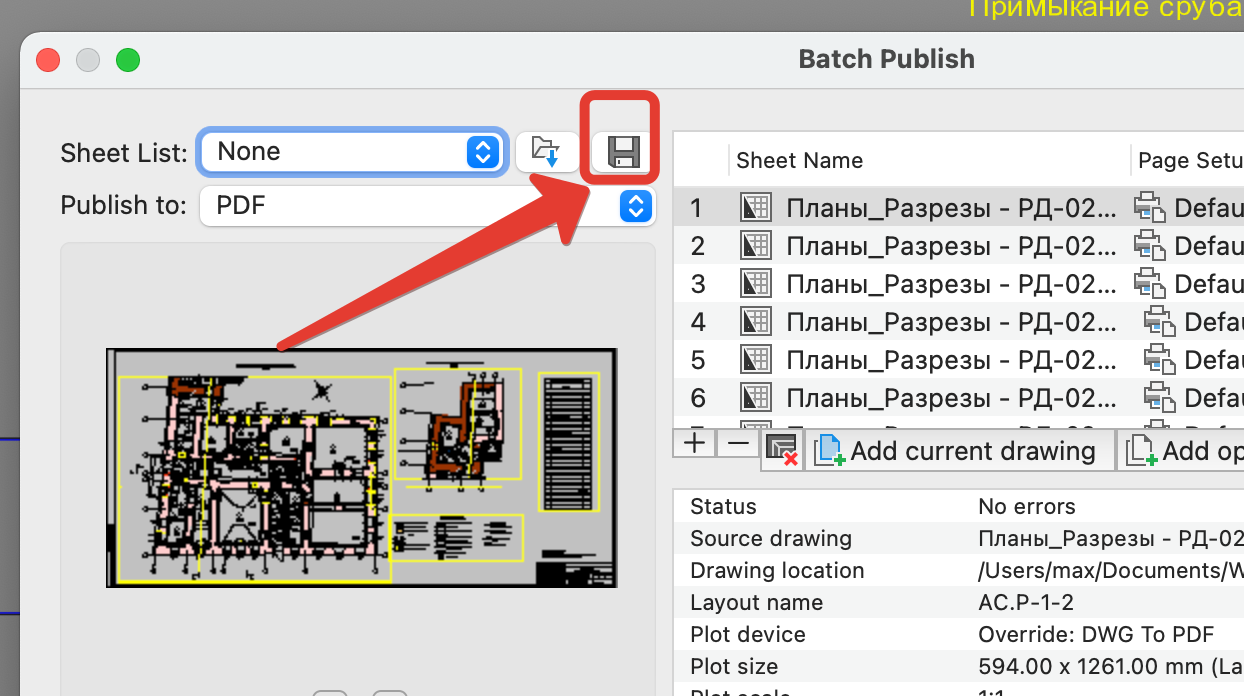Image resolution: width=1244 pixels, height=696 pixels.
Task: Open the Publish to format dropdown
Action: [x=635, y=205]
